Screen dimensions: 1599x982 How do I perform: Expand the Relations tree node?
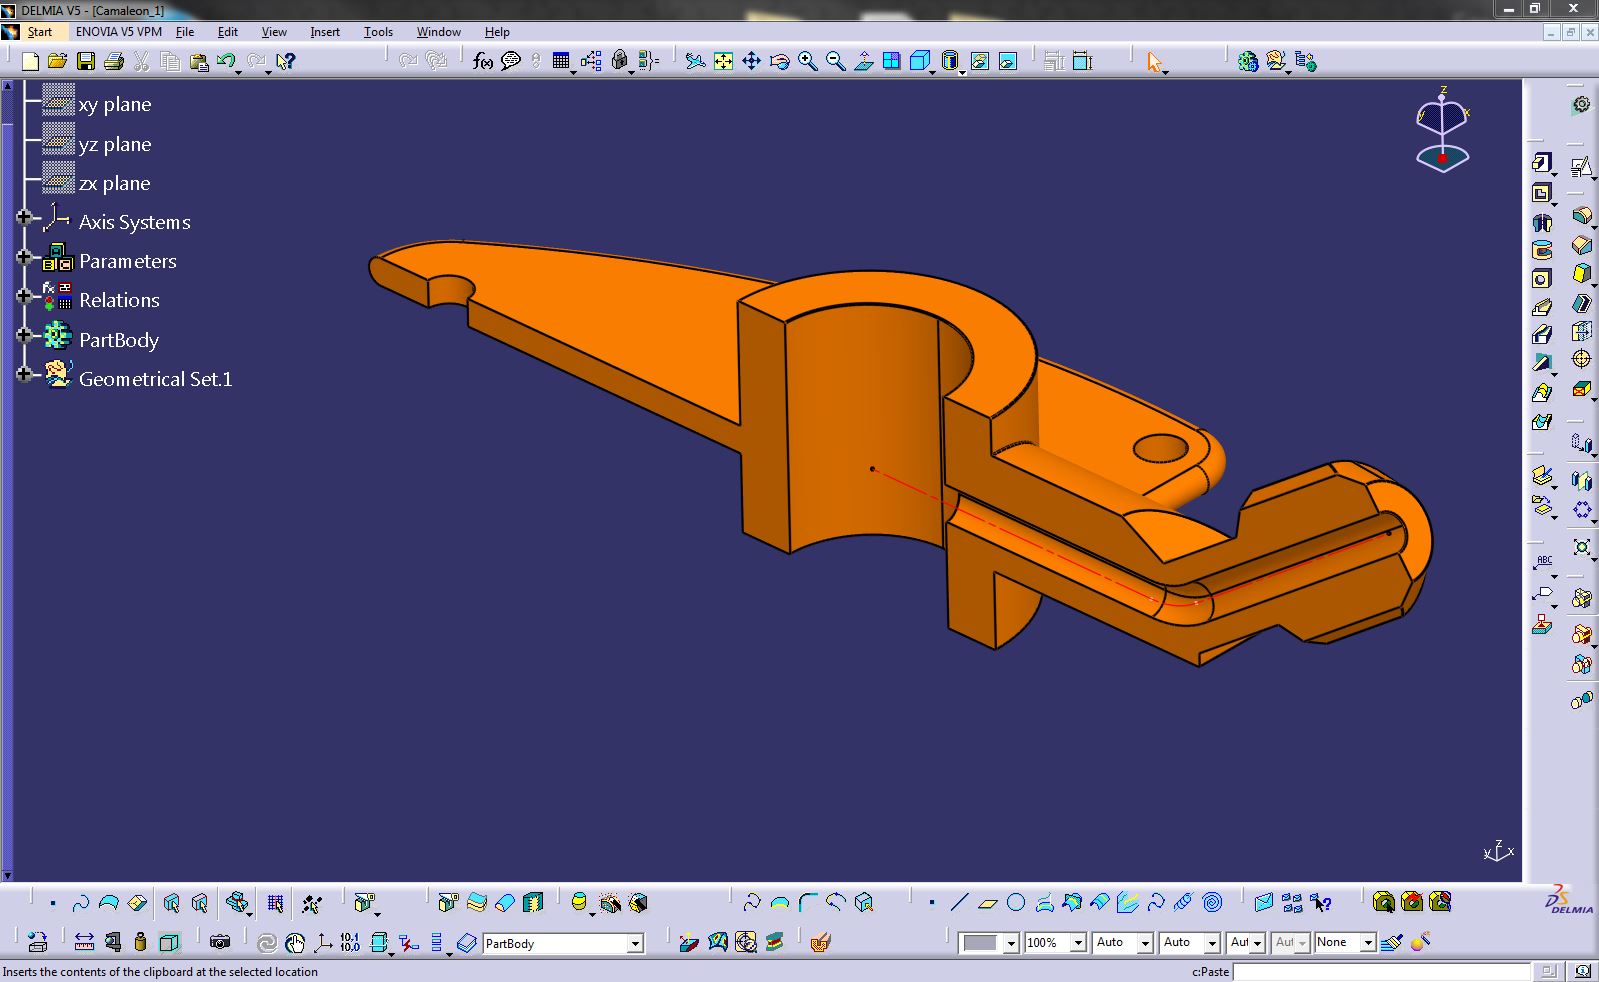(x=24, y=295)
